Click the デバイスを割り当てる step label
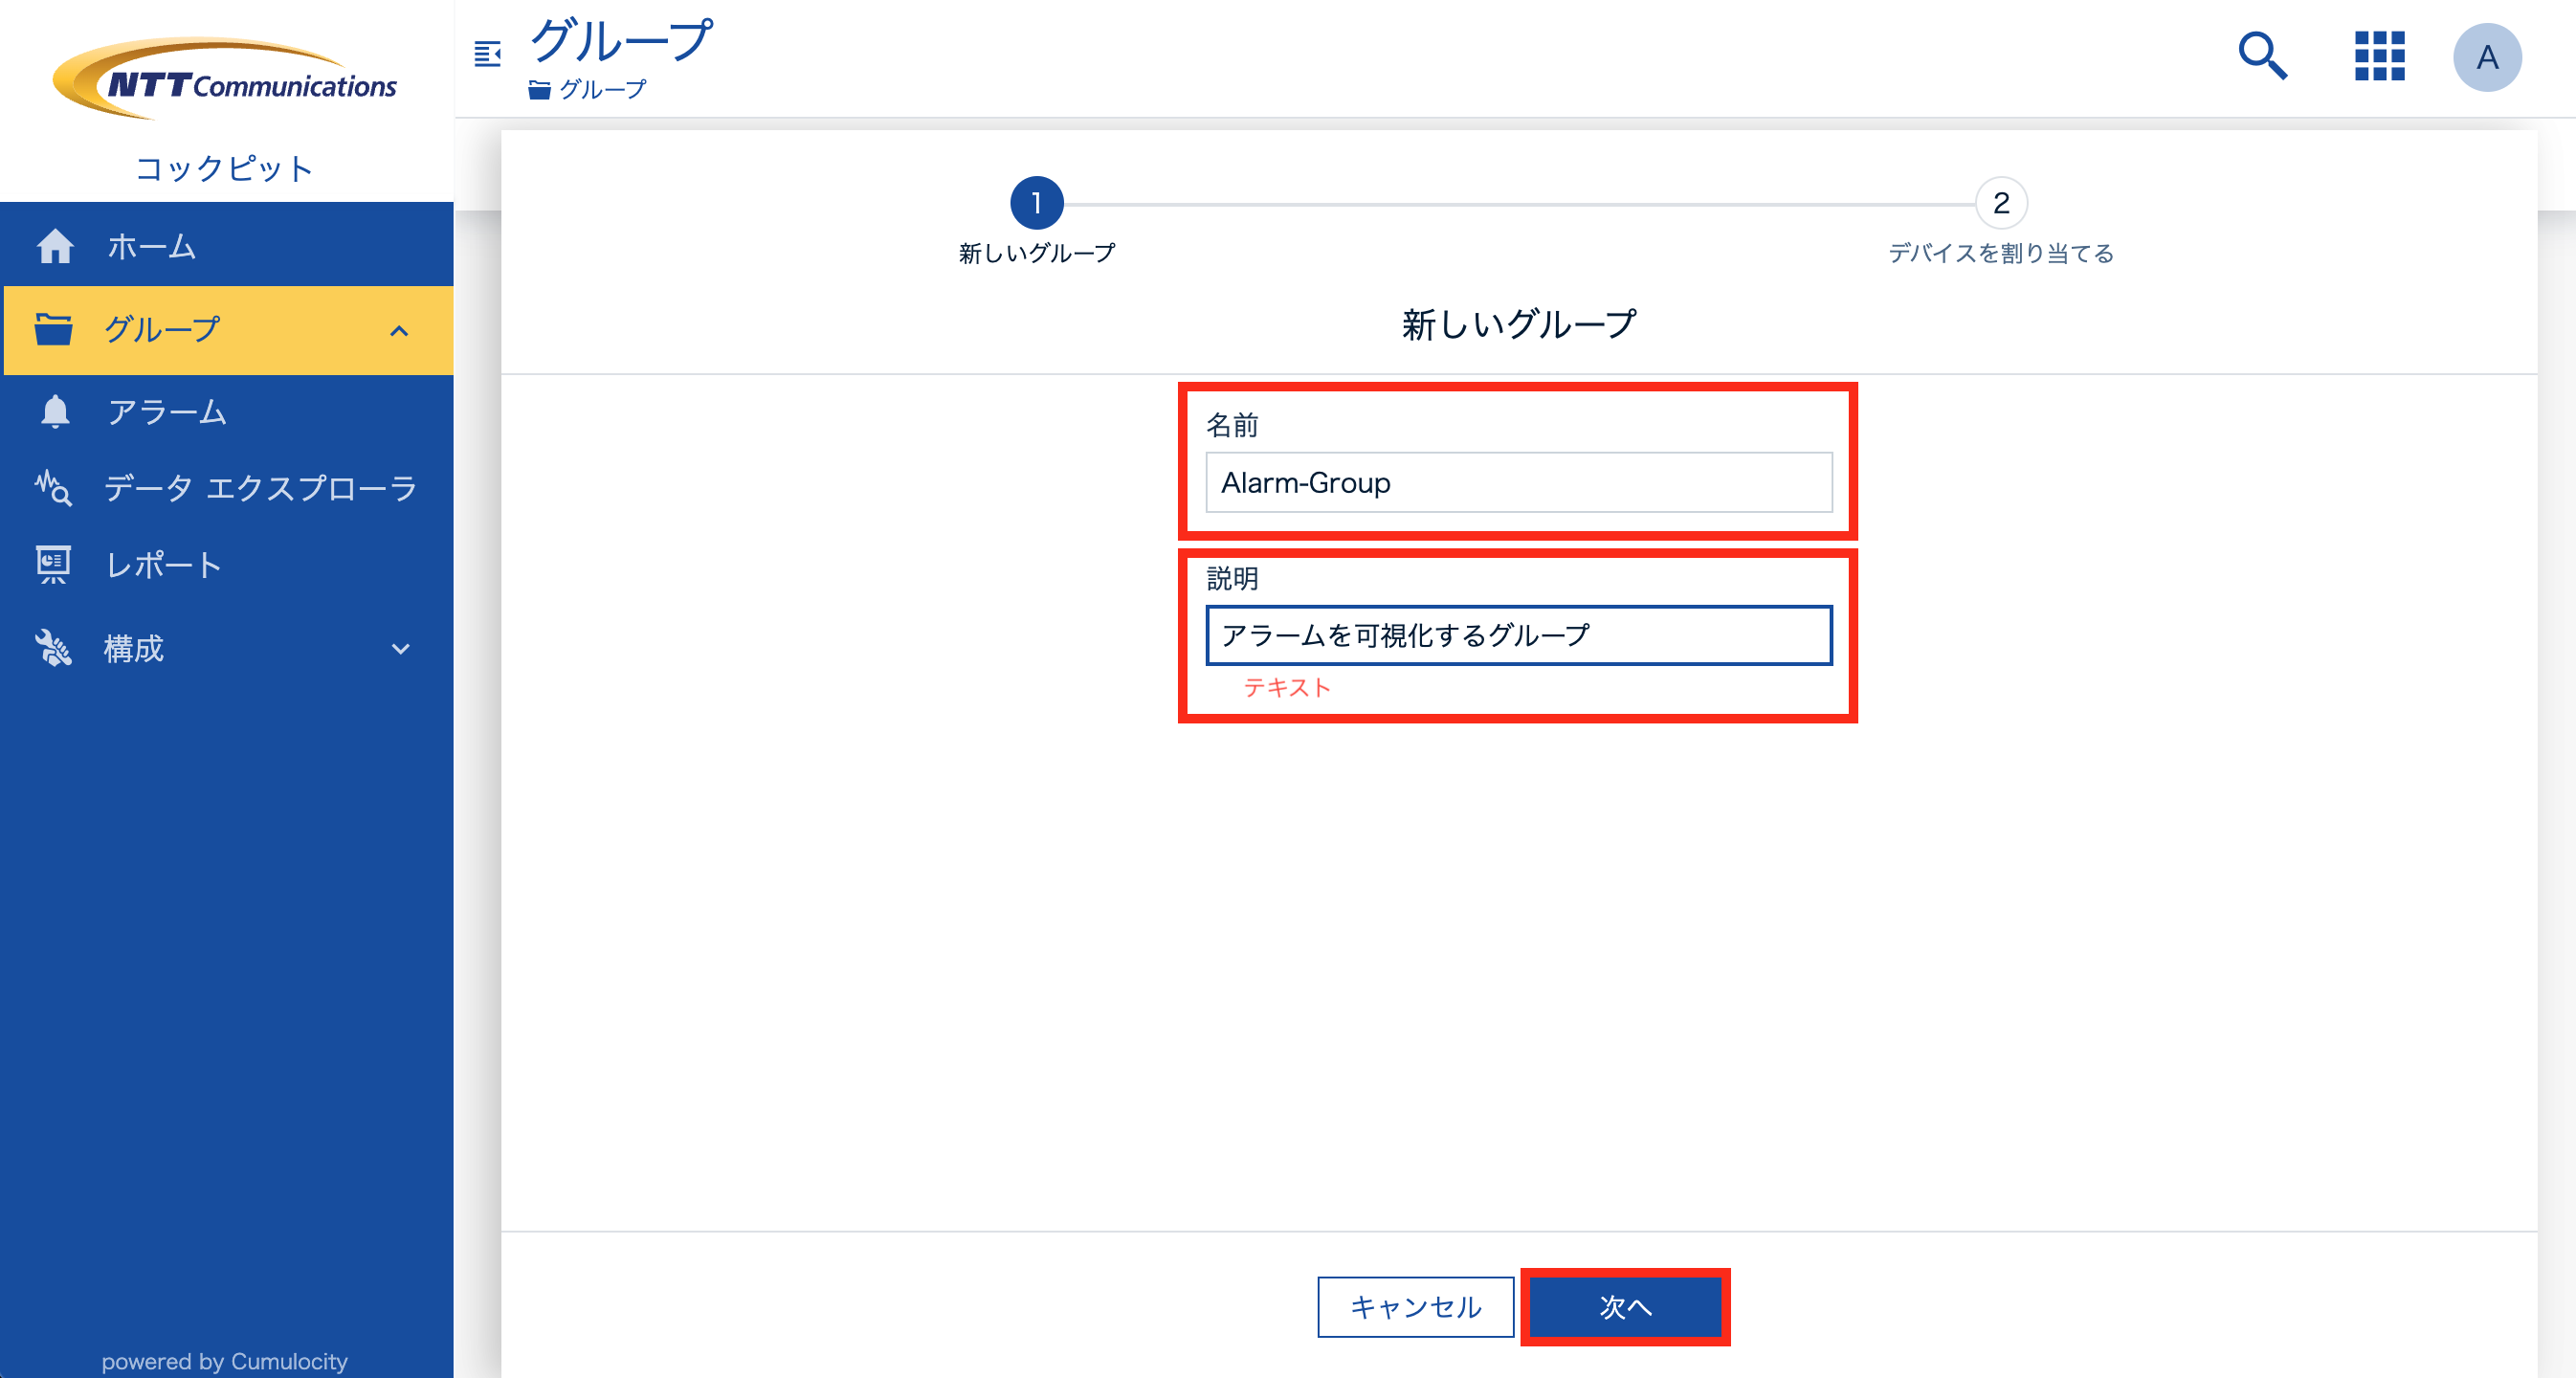This screenshot has height=1378, width=2576. pos(2001,253)
